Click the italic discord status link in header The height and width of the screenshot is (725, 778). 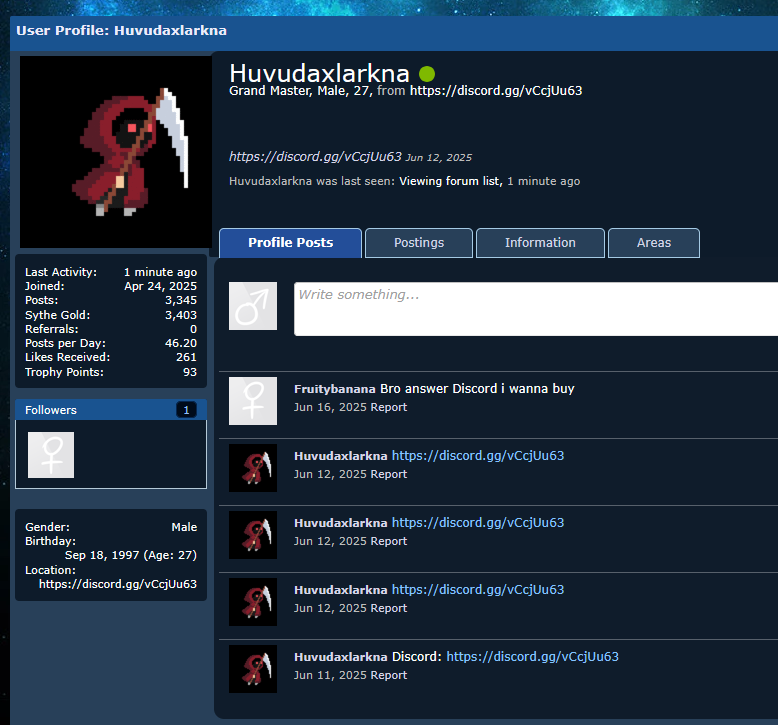pos(315,157)
